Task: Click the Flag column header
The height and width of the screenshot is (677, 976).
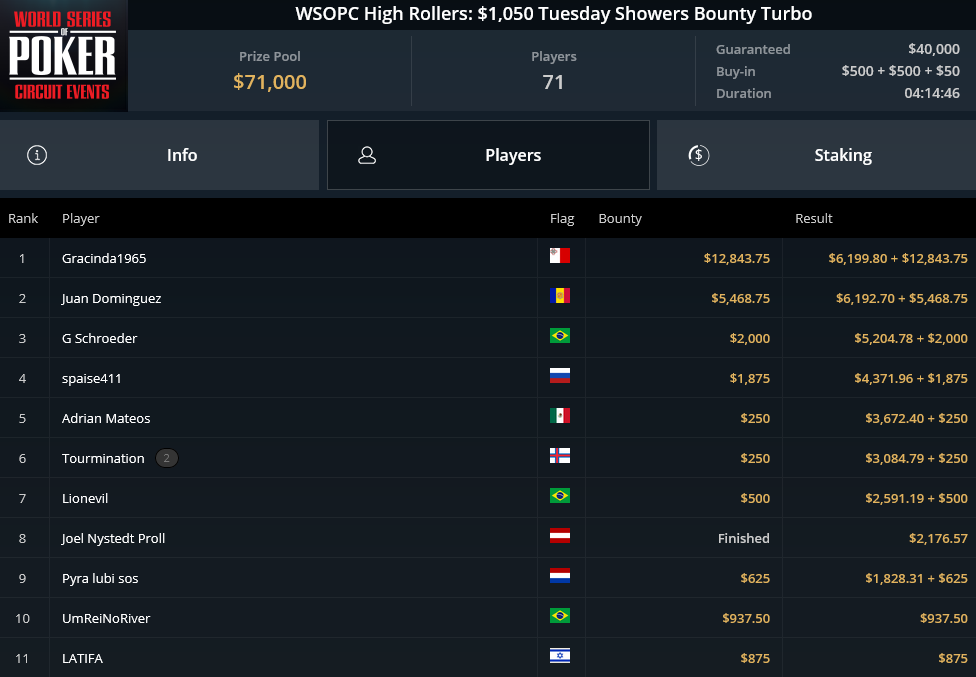Action: (x=561, y=218)
